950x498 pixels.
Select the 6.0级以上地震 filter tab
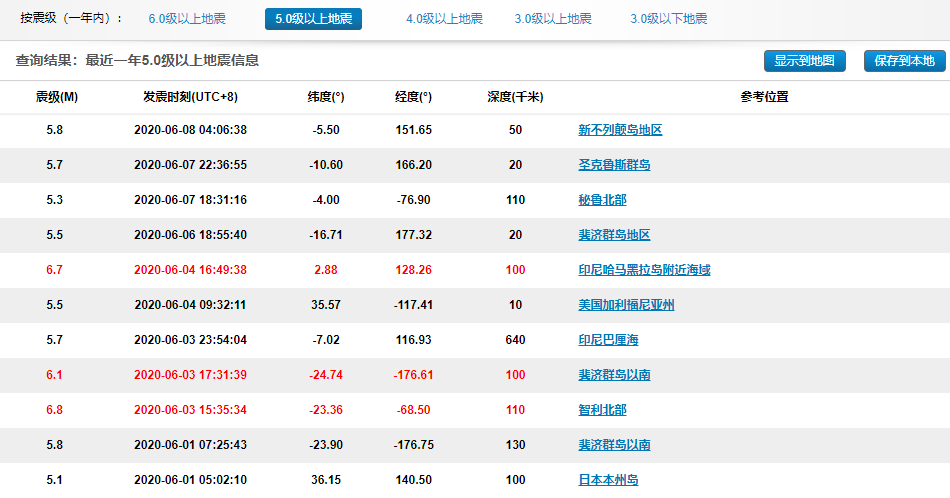187,19
